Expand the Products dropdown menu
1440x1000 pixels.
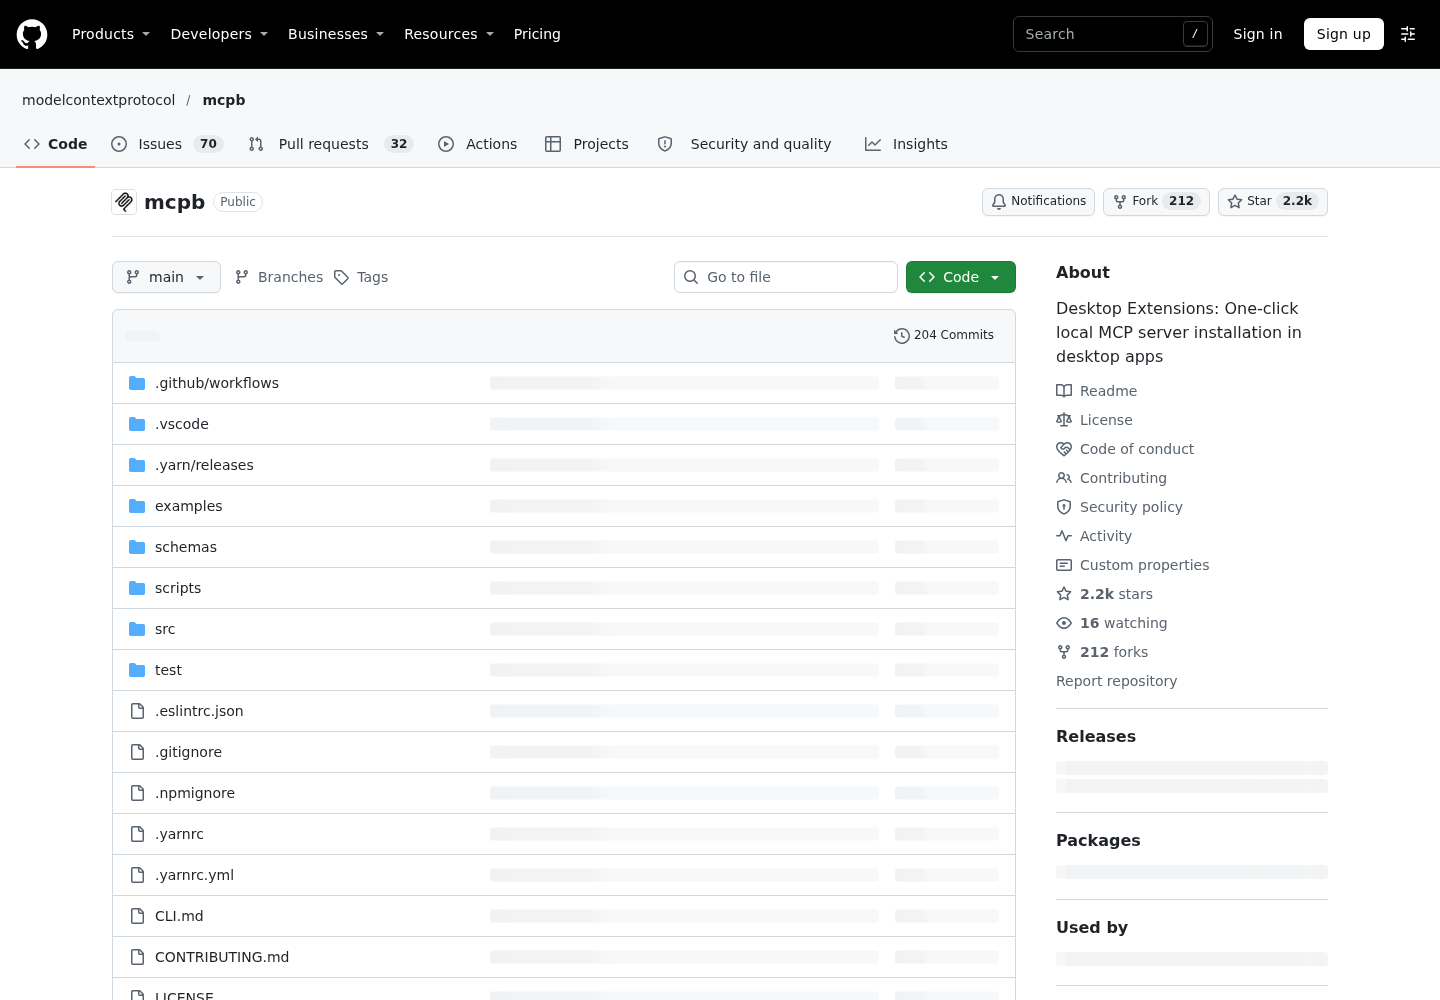tap(111, 34)
